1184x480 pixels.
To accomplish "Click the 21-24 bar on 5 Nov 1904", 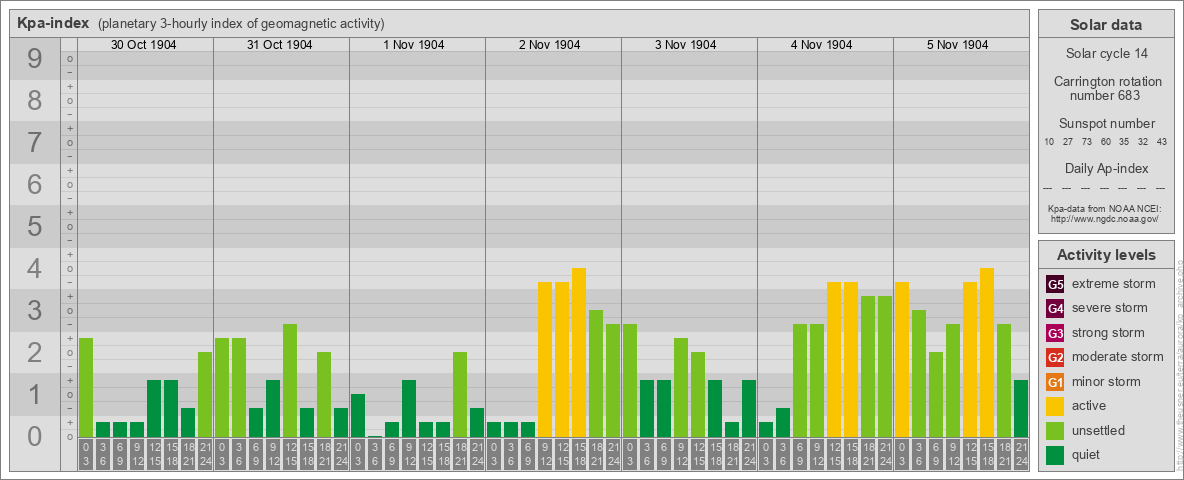I will point(1020,408).
